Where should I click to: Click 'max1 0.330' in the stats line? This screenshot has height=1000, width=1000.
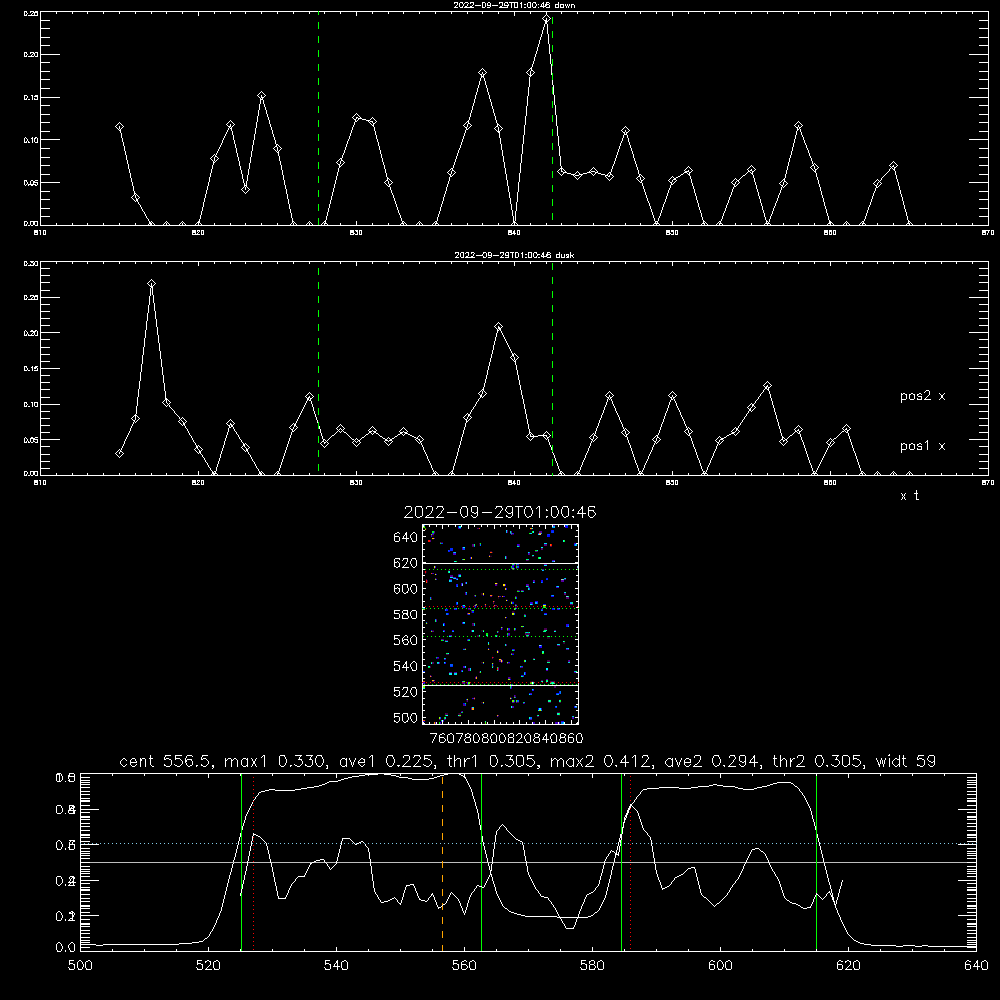point(275,761)
